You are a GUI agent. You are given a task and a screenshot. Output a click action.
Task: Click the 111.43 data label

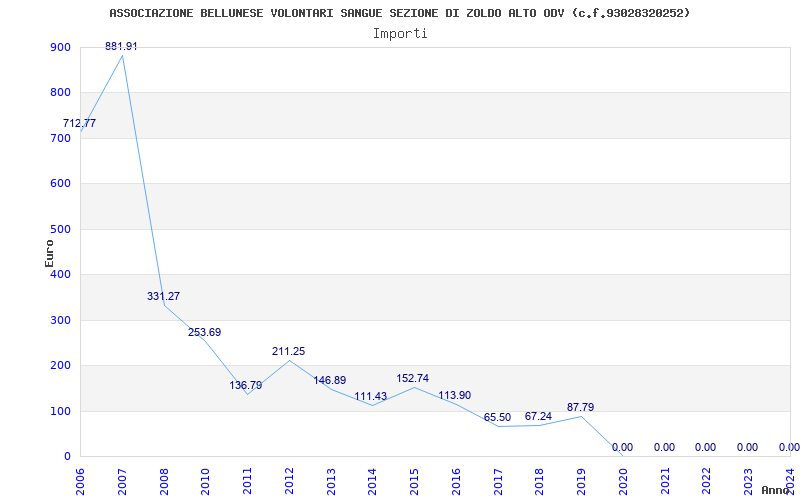coord(370,396)
